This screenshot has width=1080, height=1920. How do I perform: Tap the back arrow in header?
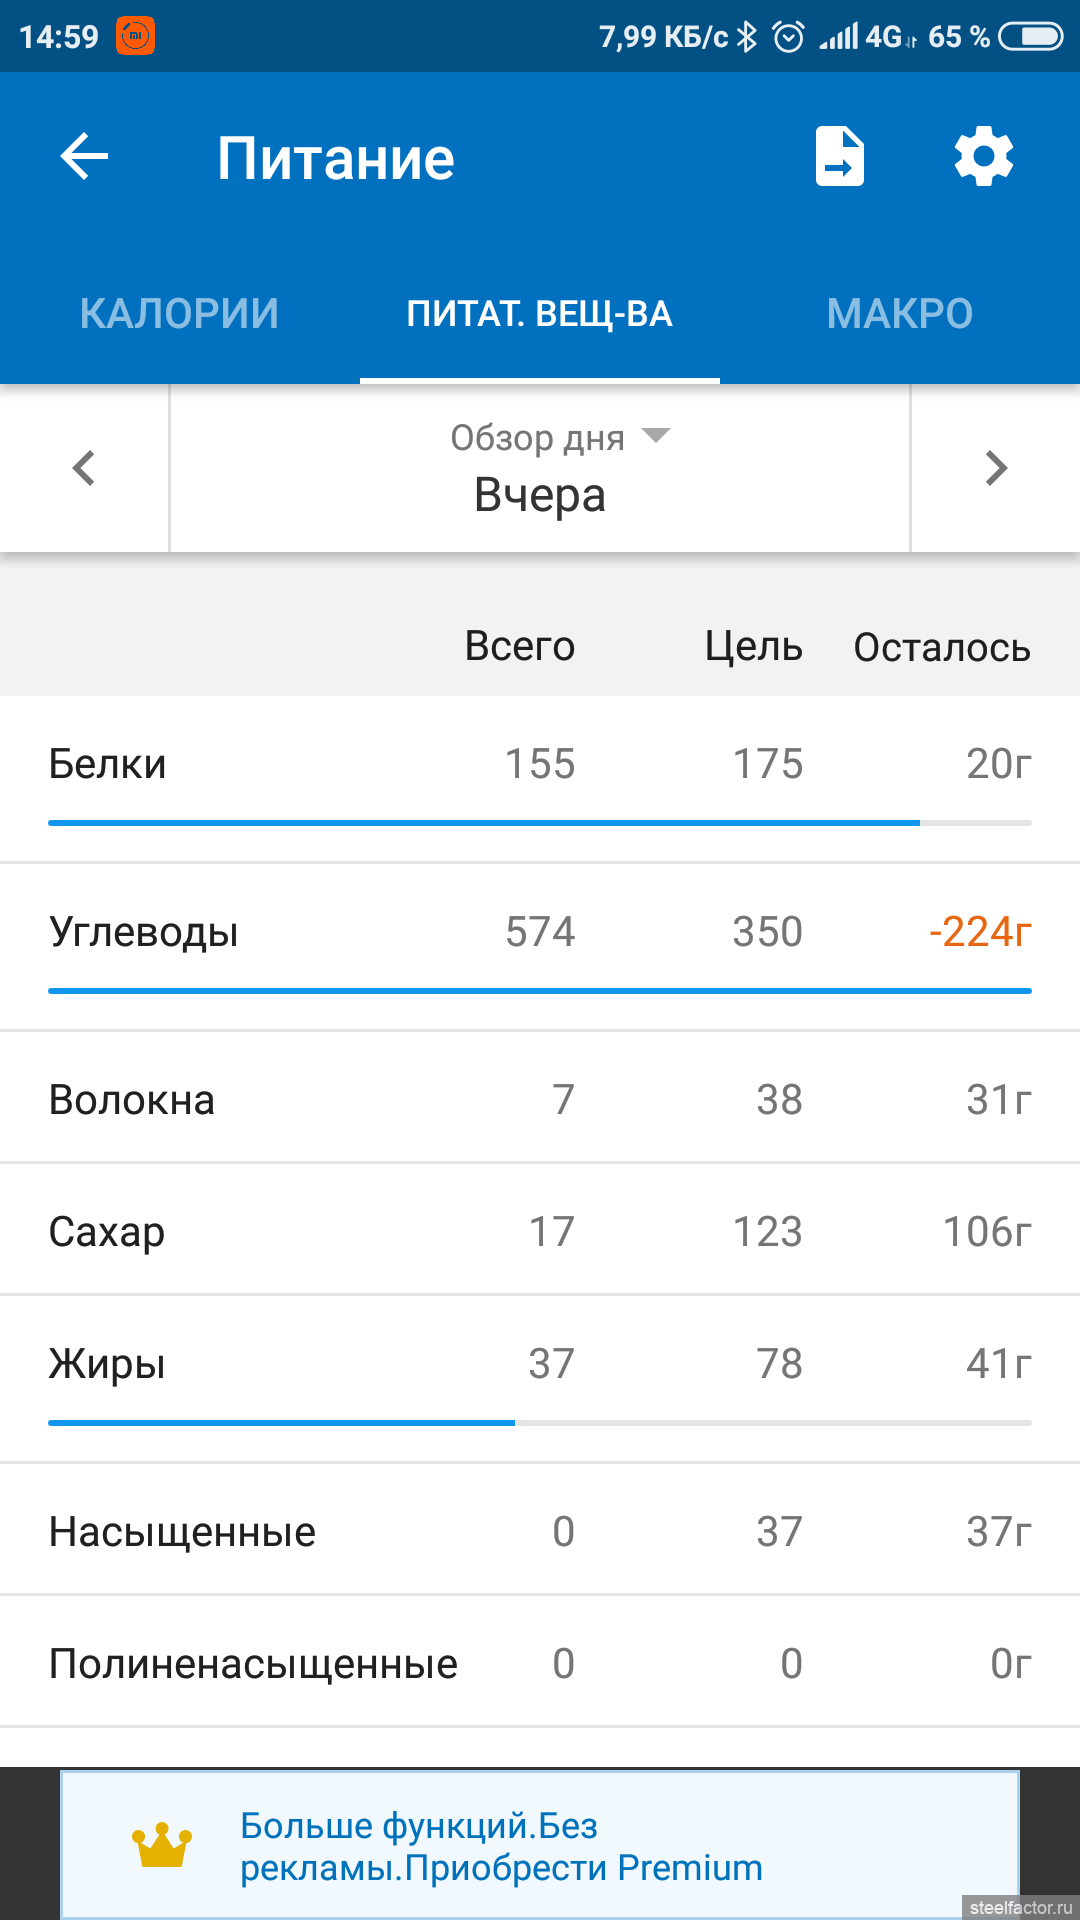point(84,157)
